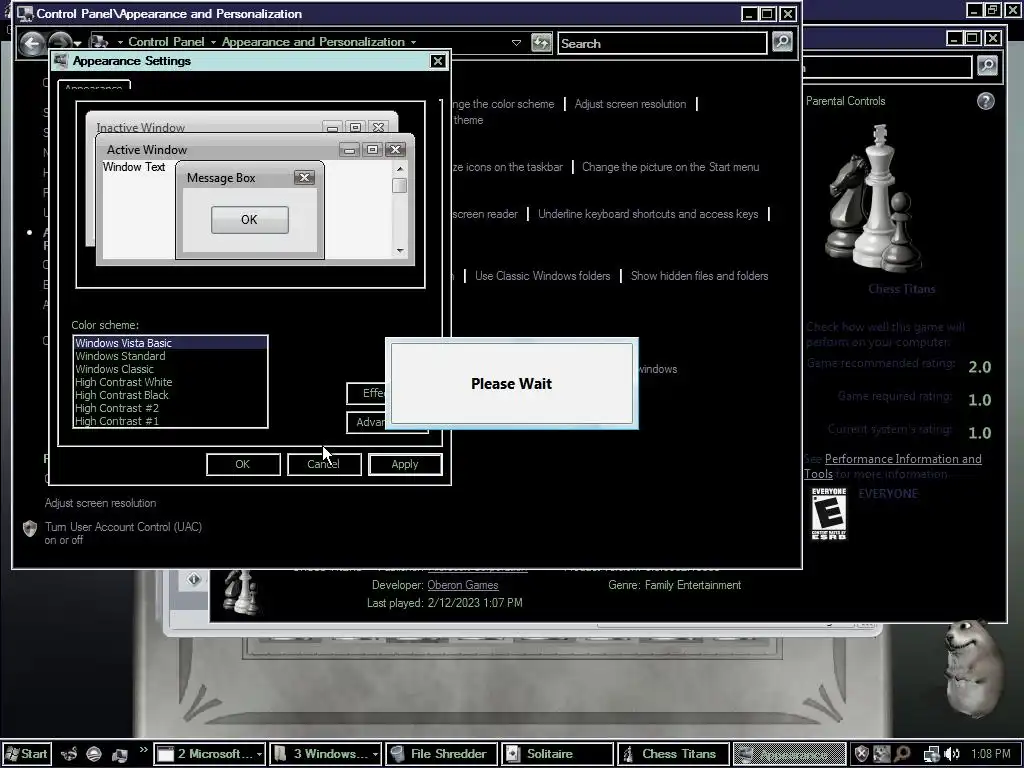Click the magnifier tray icon
The width and height of the screenshot is (1024, 768).
pyautogui.click(x=903, y=754)
